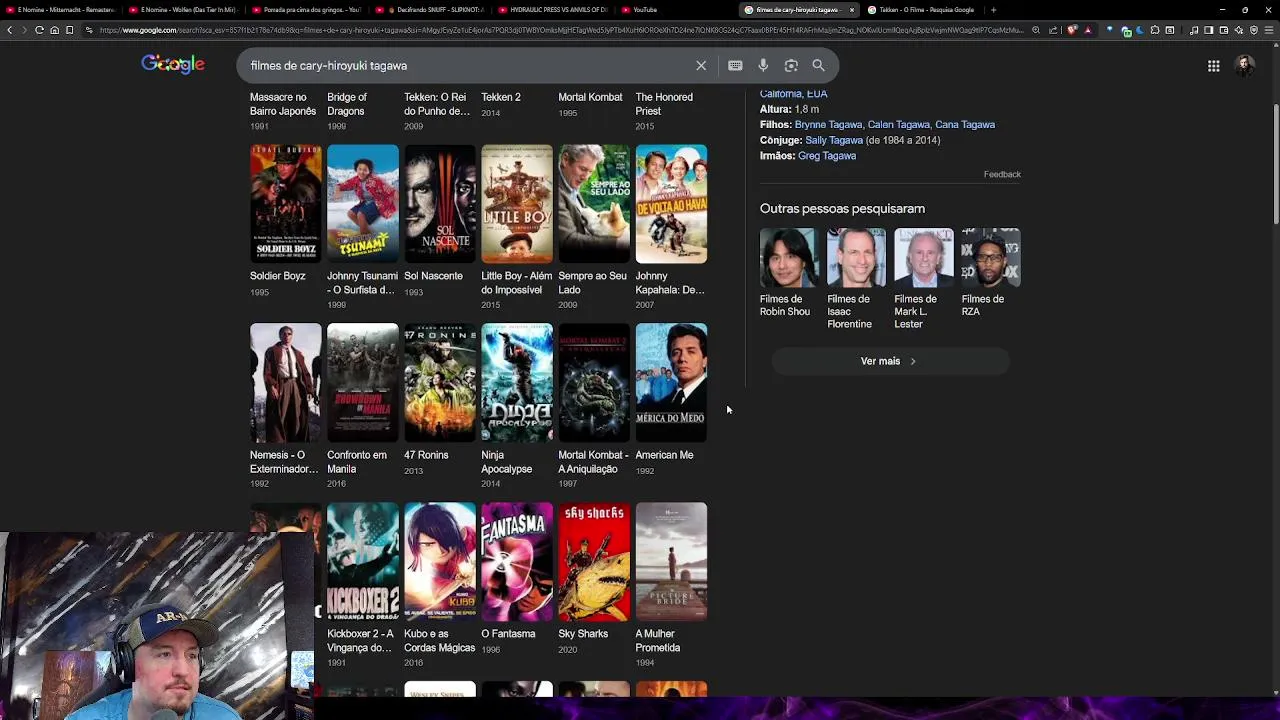Open the Sol Nascente movie poster
Image resolution: width=1280 pixels, height=720 pixels.
[x=440, y=204]
